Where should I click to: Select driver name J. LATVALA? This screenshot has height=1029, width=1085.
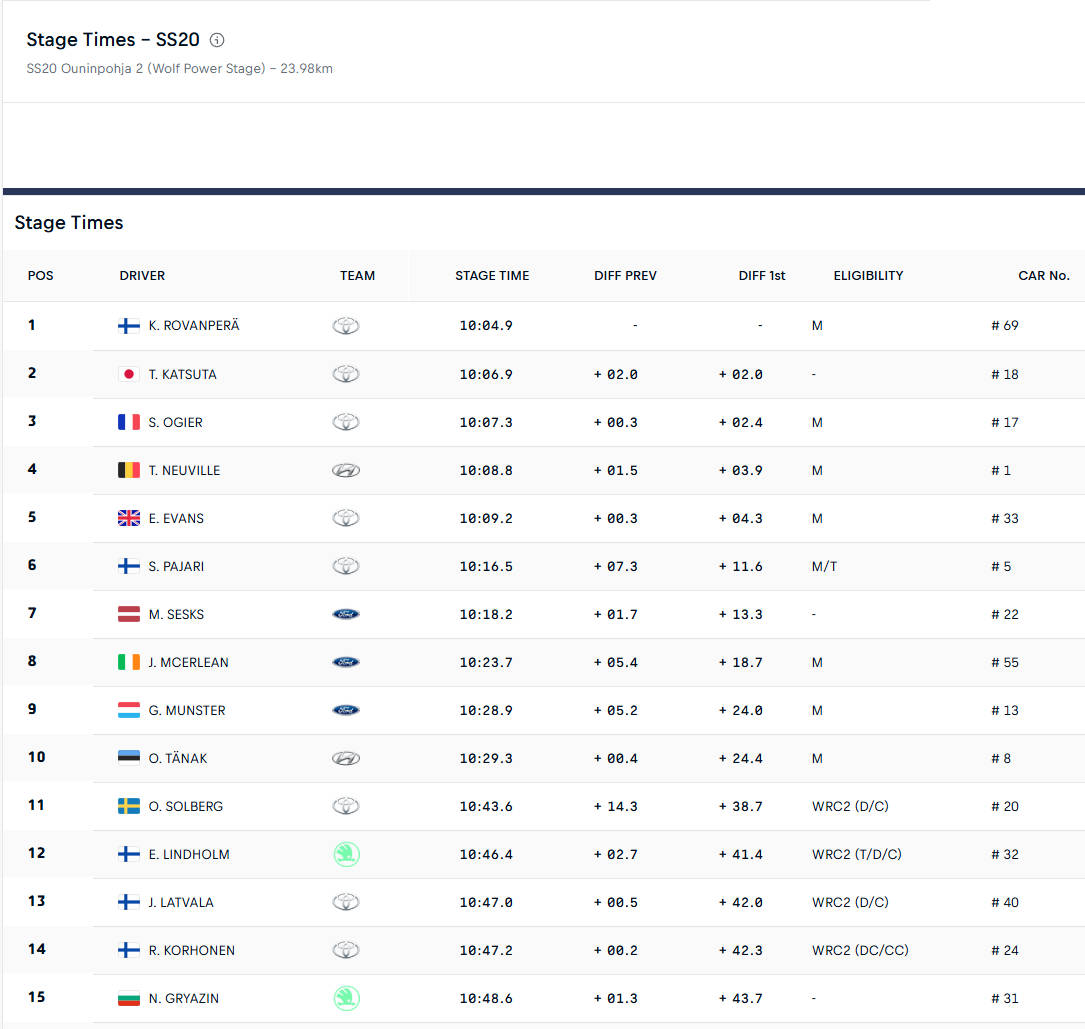click(181, 902)
